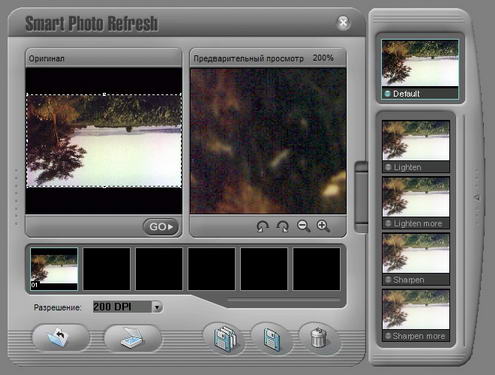Select thumbnail 01 in the filmstrip
Screen dimensions: 495x375
click(54, 269)
